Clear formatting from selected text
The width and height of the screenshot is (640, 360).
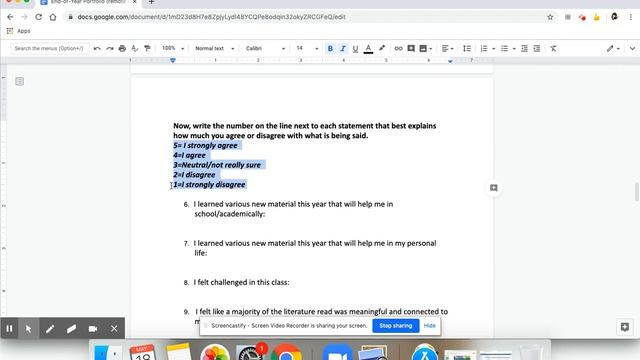click(553, 49)
